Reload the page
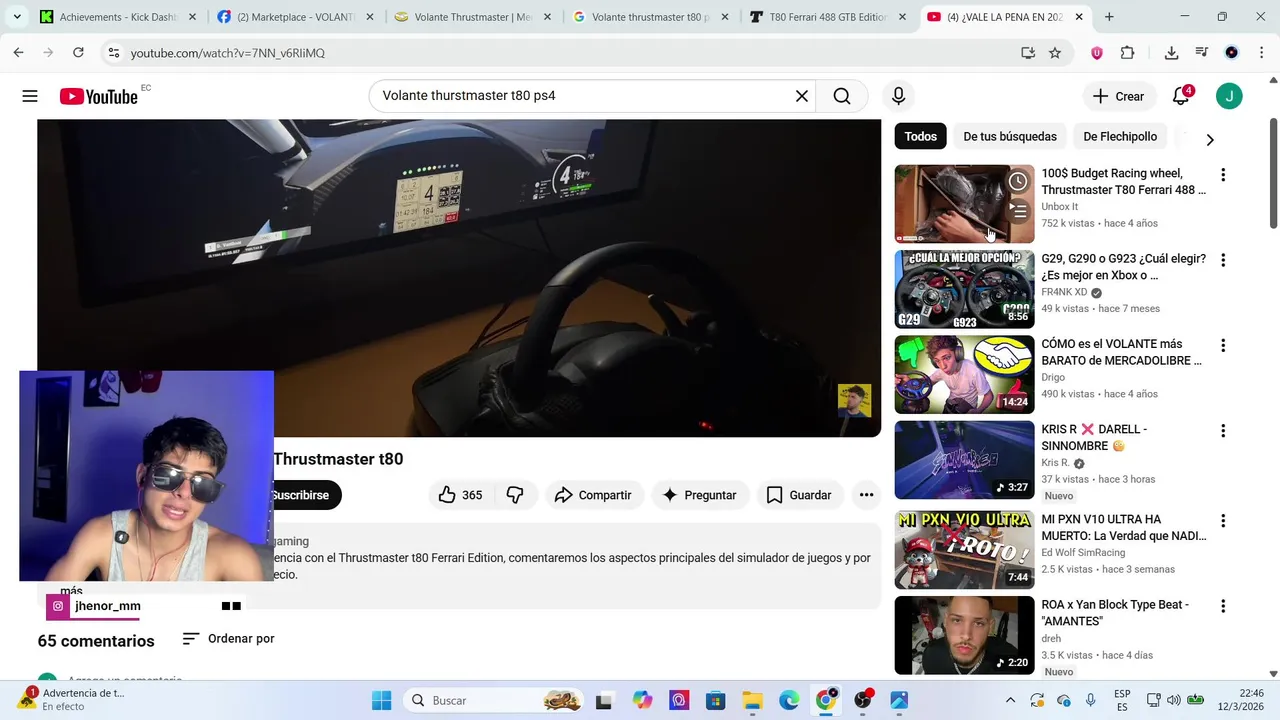 tap(78, 53)
